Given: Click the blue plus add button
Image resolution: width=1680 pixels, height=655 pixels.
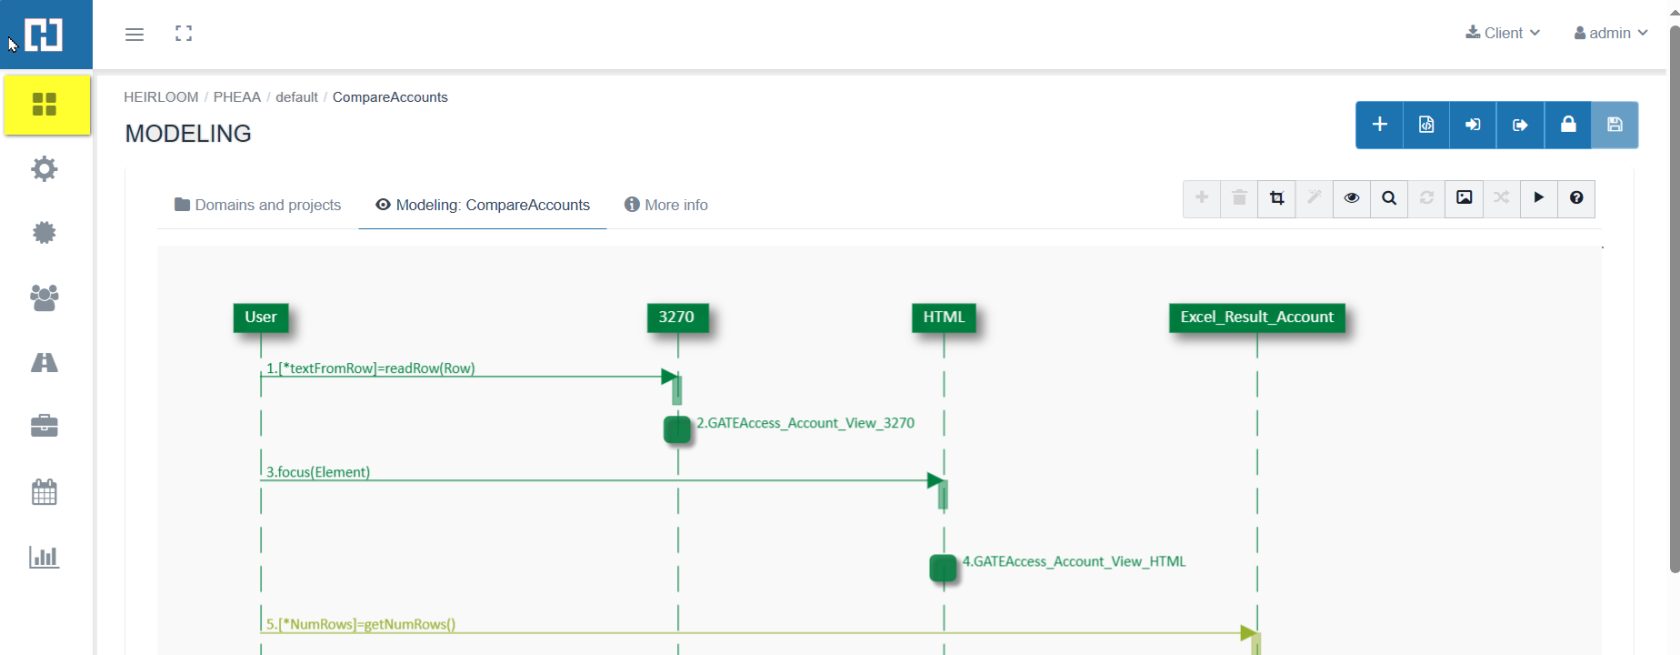Looking at the screenshot, I should click(1379, 125).
